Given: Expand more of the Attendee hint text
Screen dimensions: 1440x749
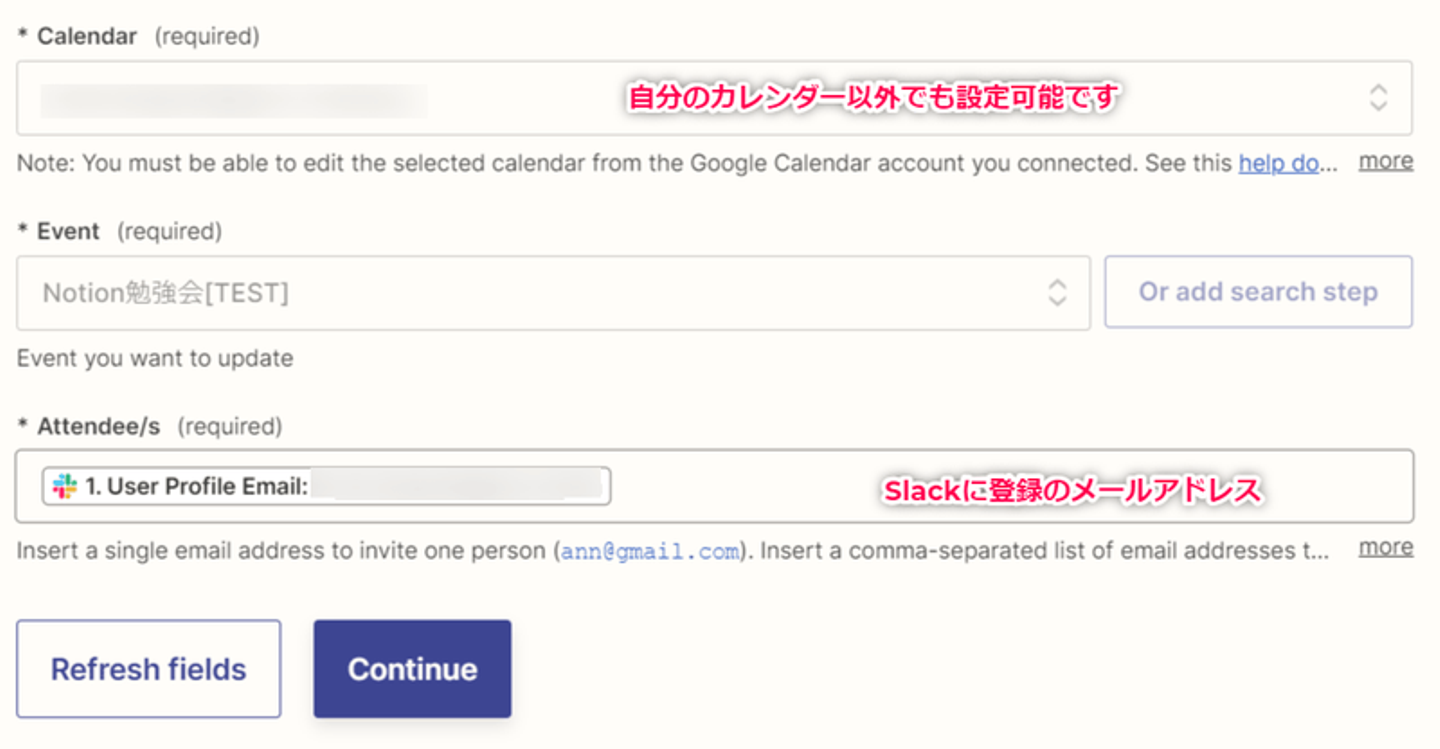Looking at the screenshot, I should [1385, 547].
